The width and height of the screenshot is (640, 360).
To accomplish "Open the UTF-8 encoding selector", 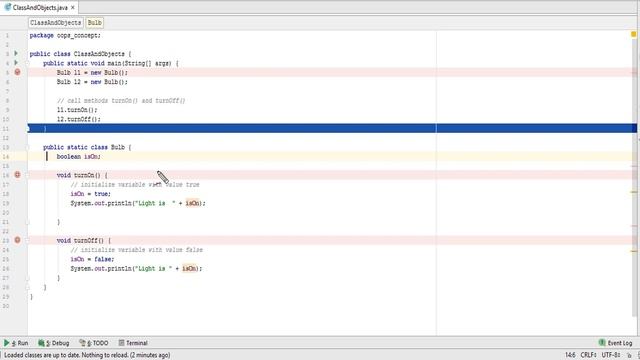I will click(x=611, y=355).
